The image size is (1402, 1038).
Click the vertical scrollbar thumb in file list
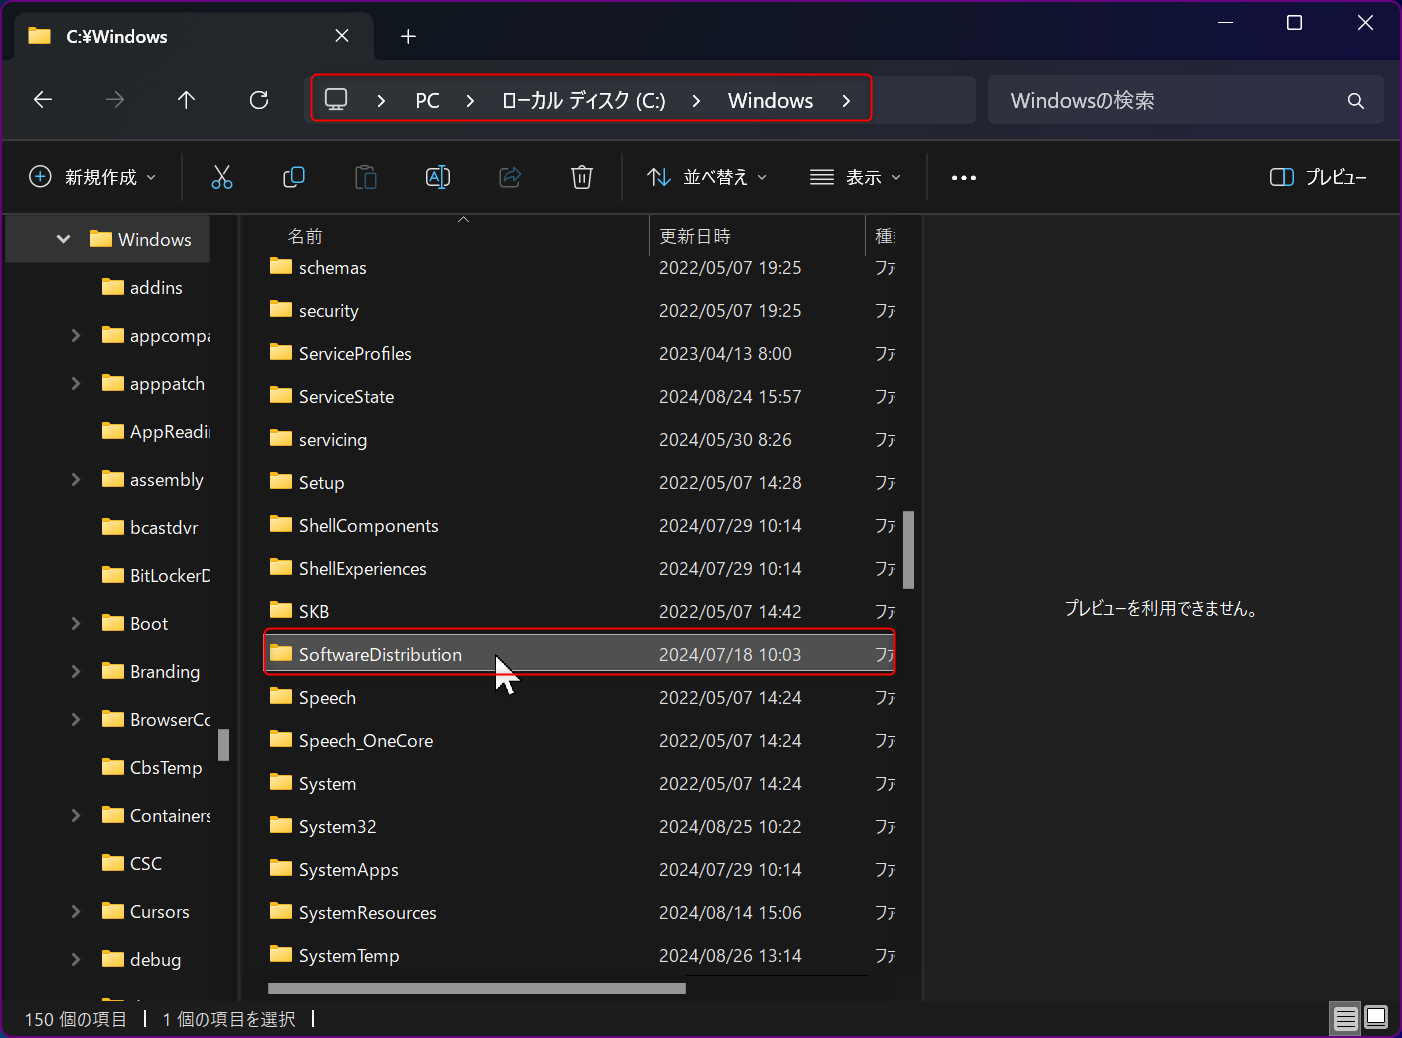[908, 550]
